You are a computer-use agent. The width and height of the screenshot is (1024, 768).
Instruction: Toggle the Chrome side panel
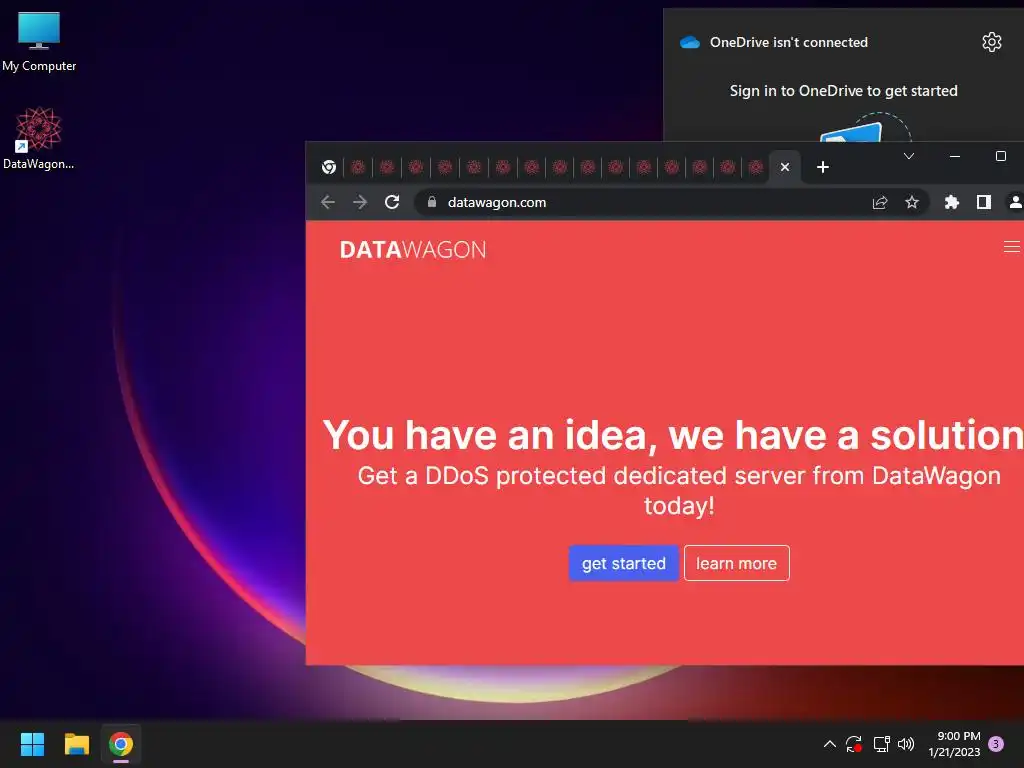(984, 202)
